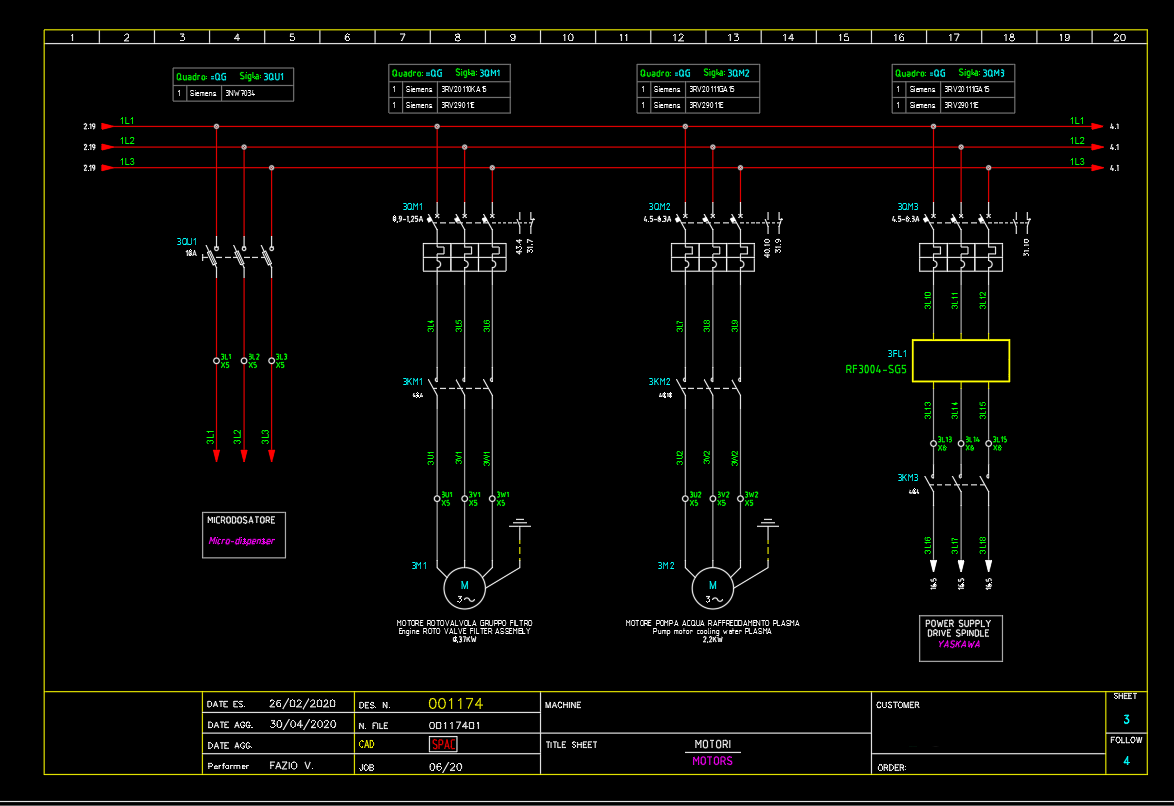Screen dimensions: 1174x806
Task: Click the 18A rating under 3QU1
Action: click(x=191, y=253)
